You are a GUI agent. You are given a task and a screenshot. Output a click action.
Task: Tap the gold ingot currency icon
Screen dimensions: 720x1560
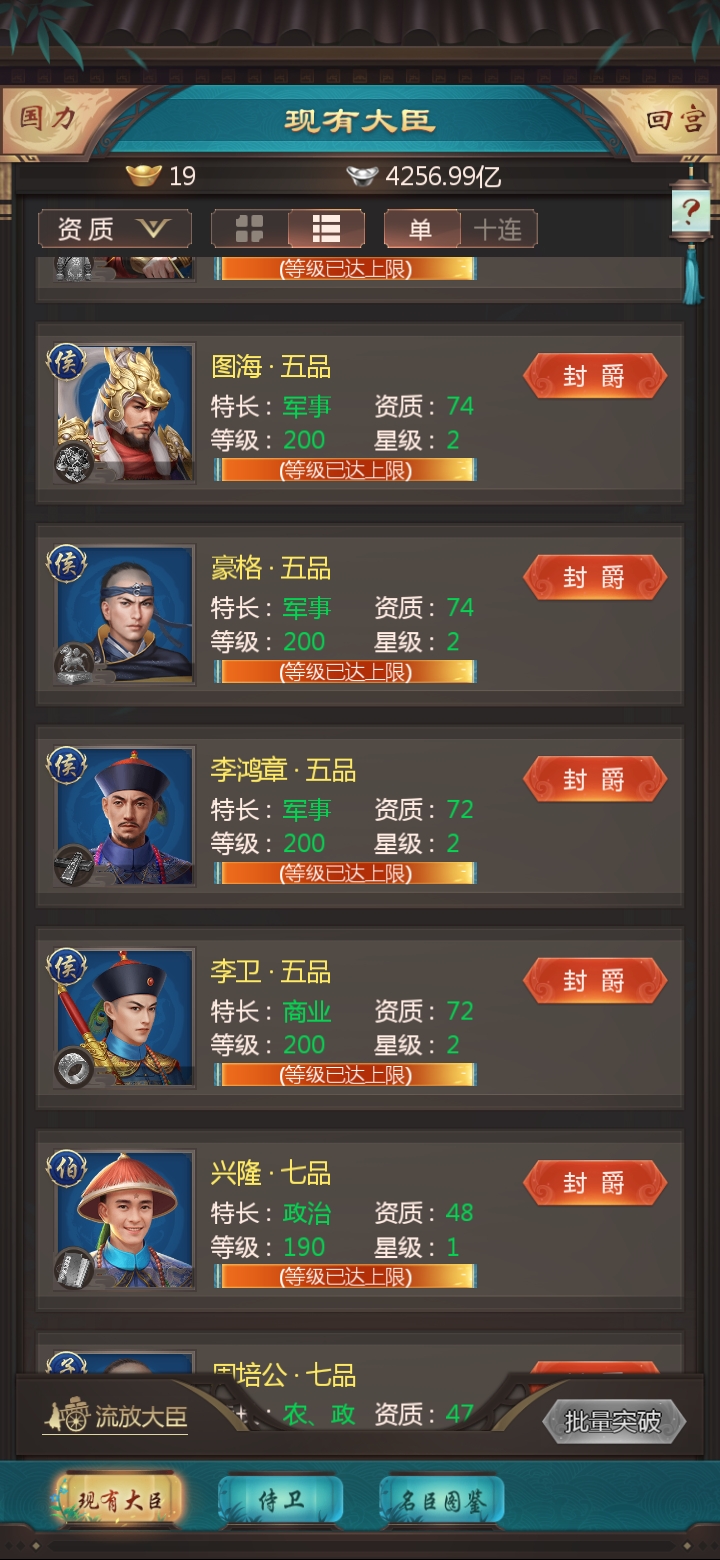click(144, 177)
